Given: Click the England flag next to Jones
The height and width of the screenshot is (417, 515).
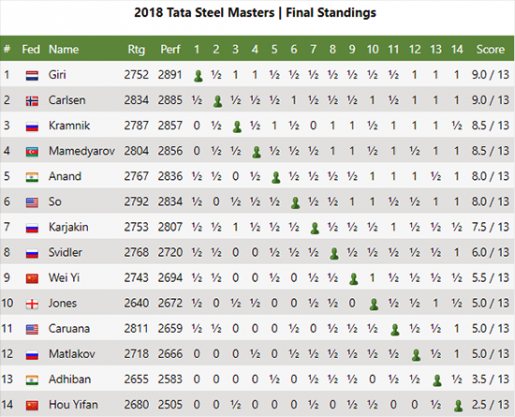Looking at the screenshot, I should pos(32,304).
